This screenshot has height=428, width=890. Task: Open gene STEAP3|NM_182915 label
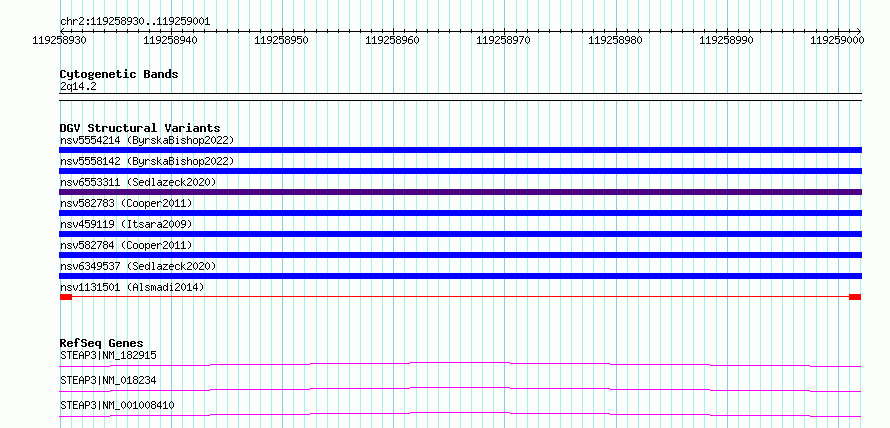(108, 355)
